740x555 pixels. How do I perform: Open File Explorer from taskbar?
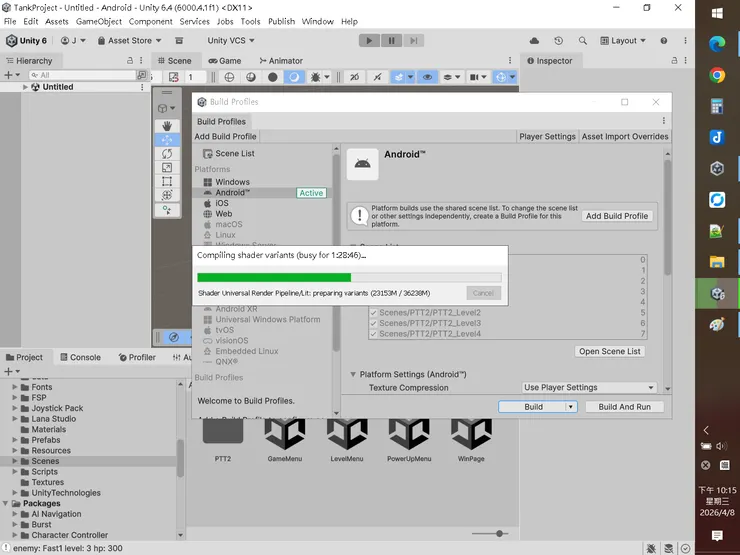coord(717,262)
